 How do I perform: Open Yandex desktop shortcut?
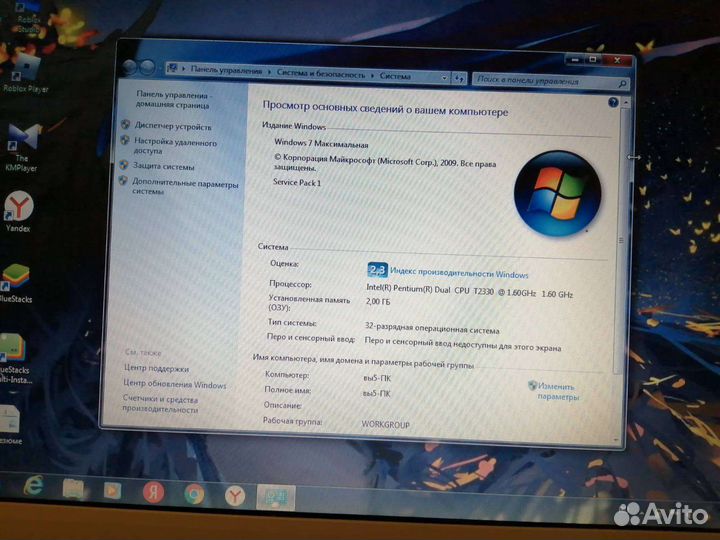[x=18, y=208]
